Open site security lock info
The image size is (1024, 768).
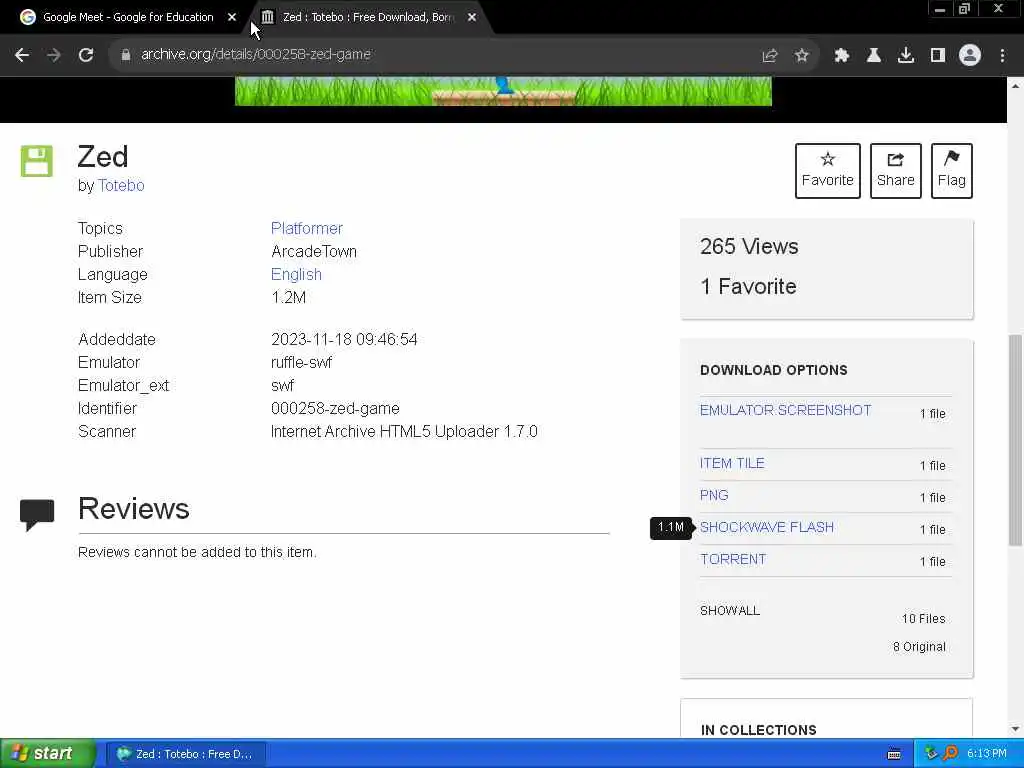point(126,55)
